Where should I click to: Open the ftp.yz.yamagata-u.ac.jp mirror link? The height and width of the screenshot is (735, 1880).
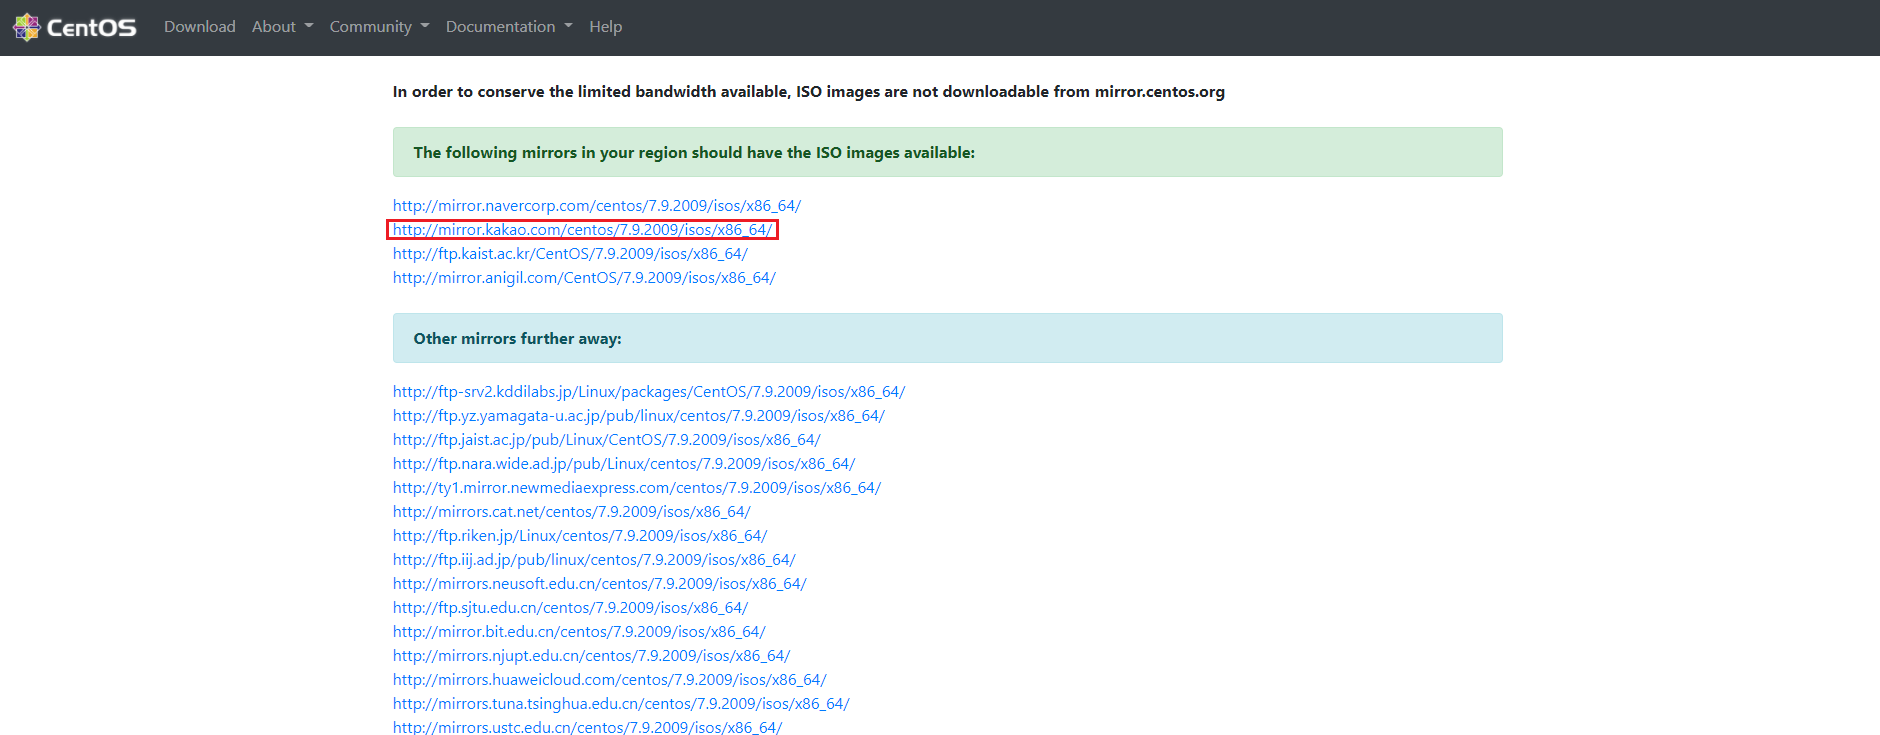click(x=639, y=416)
